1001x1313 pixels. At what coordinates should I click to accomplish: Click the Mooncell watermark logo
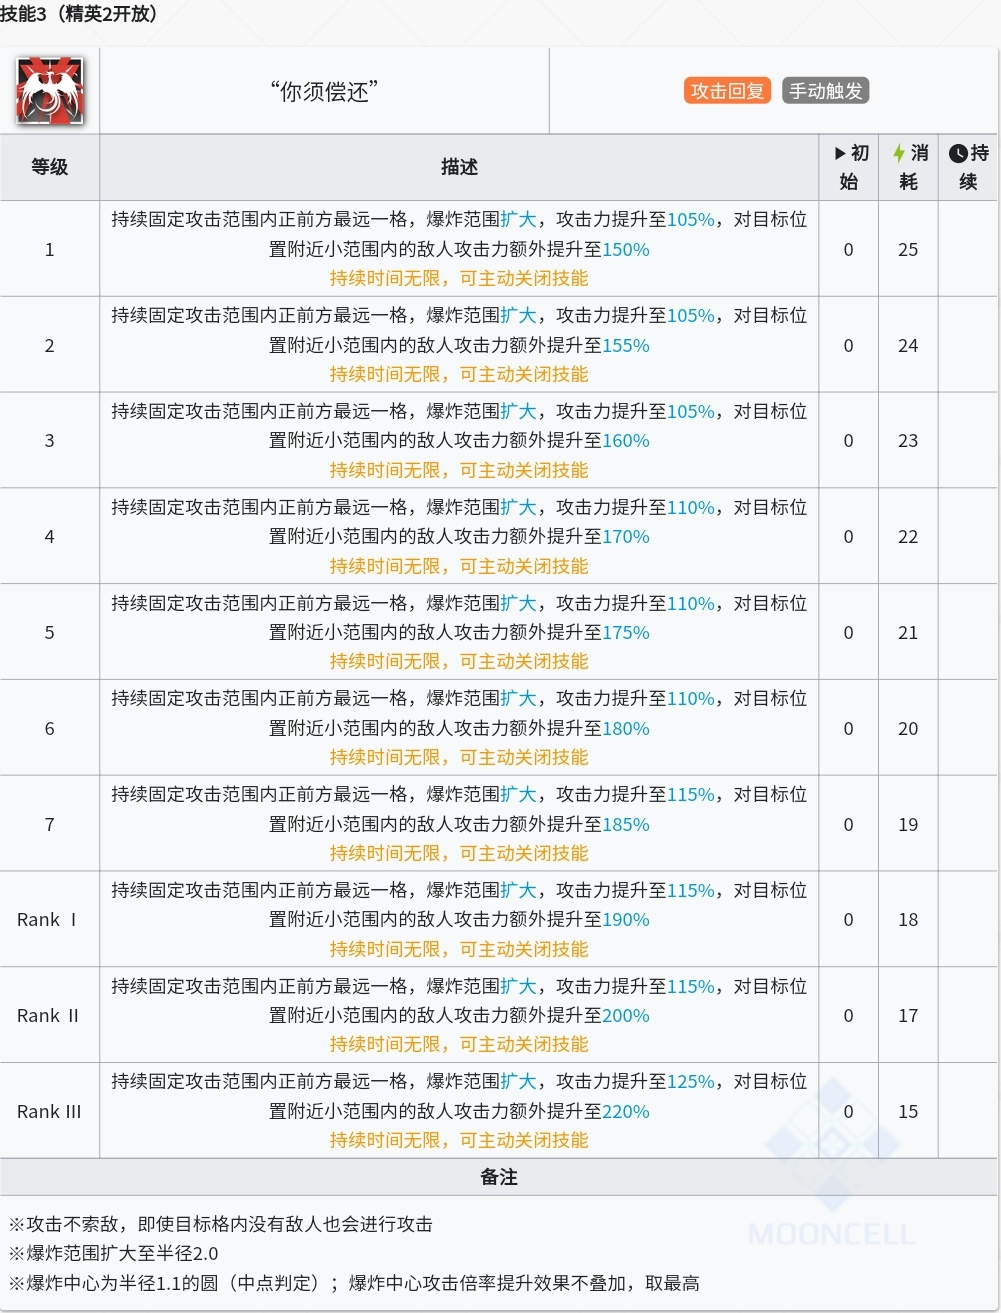coord(831,1160)
